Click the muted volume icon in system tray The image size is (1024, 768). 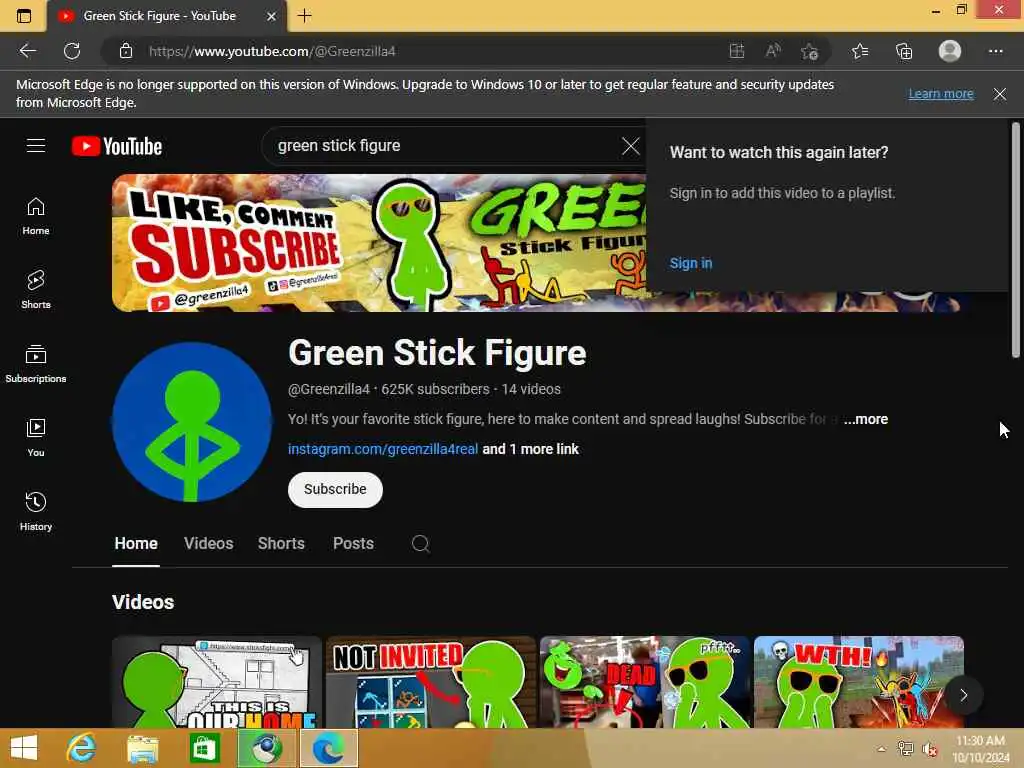(x=930, y=750)
